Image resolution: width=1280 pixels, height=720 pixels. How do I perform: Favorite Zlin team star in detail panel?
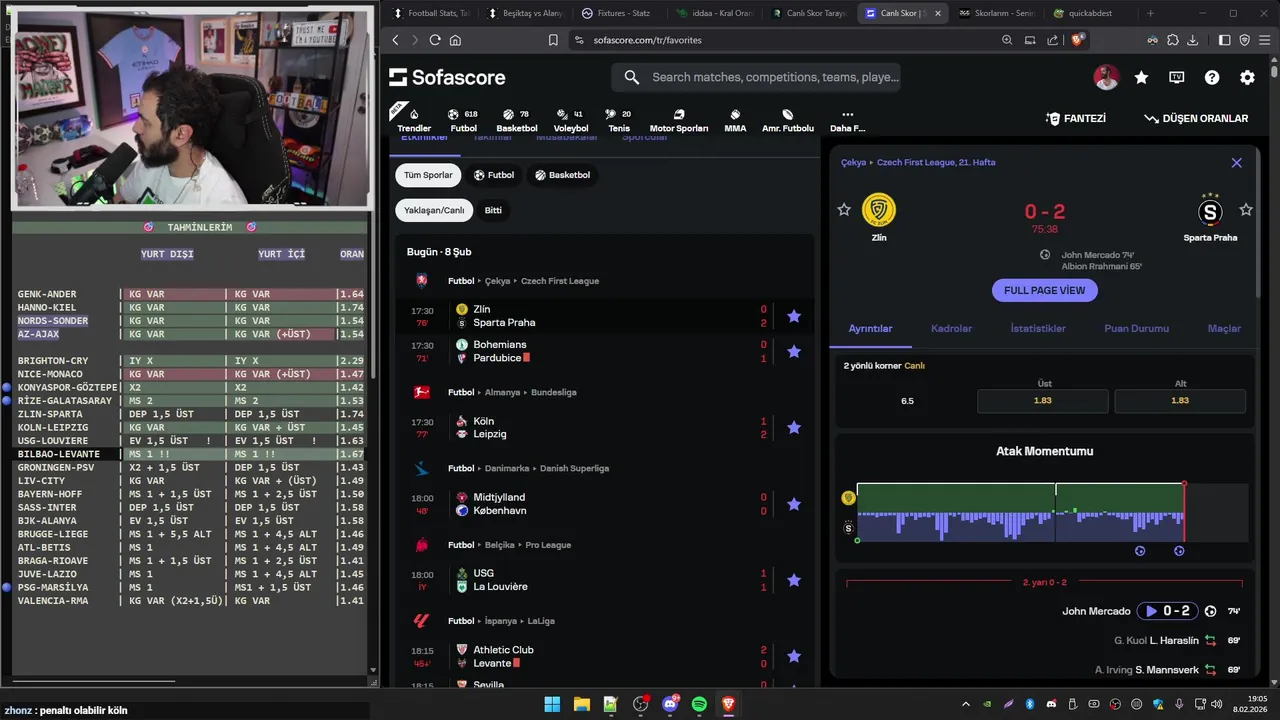pyautogui.click(x=844, y=210)
